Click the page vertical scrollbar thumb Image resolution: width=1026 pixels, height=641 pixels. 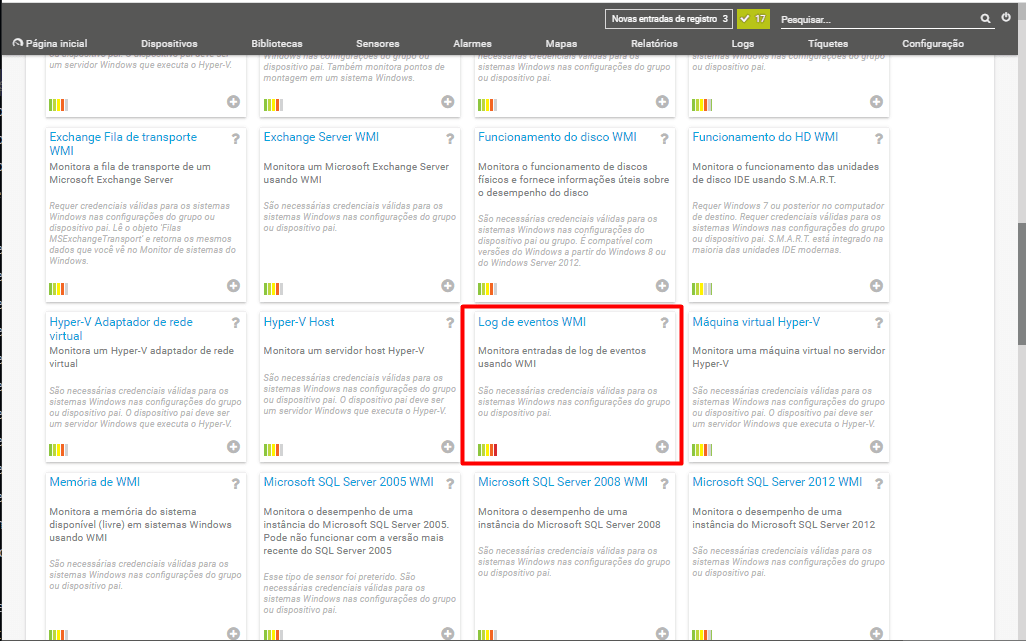point(1021,283)
